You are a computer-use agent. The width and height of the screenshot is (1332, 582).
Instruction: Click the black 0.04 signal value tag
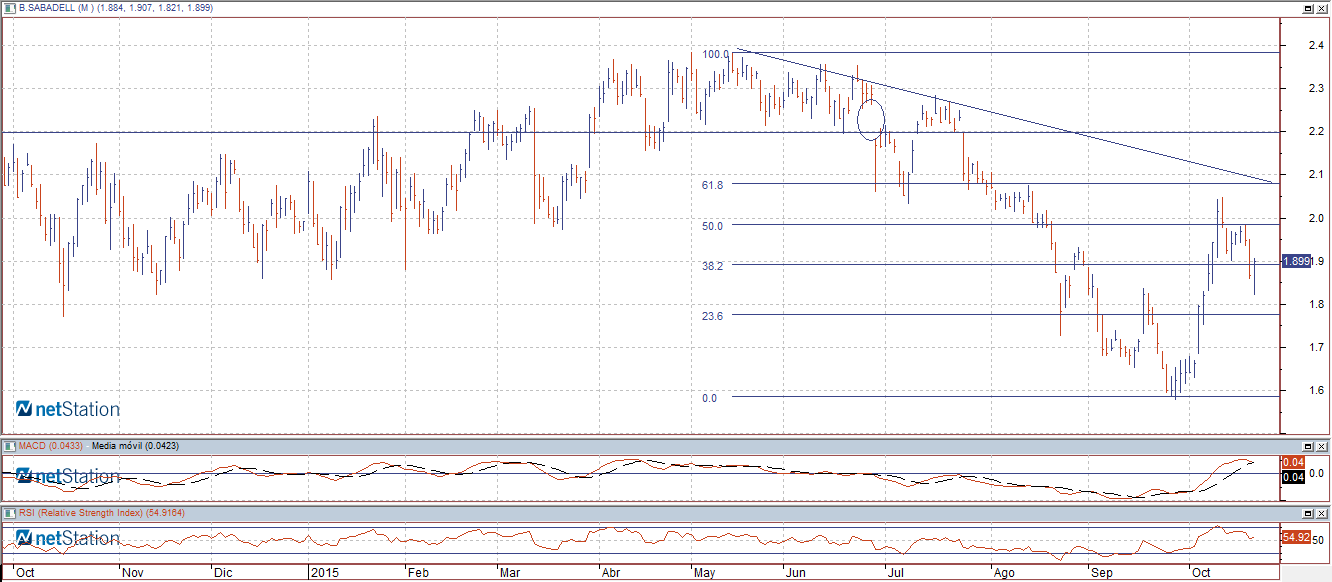click(x=1292, y=477)
